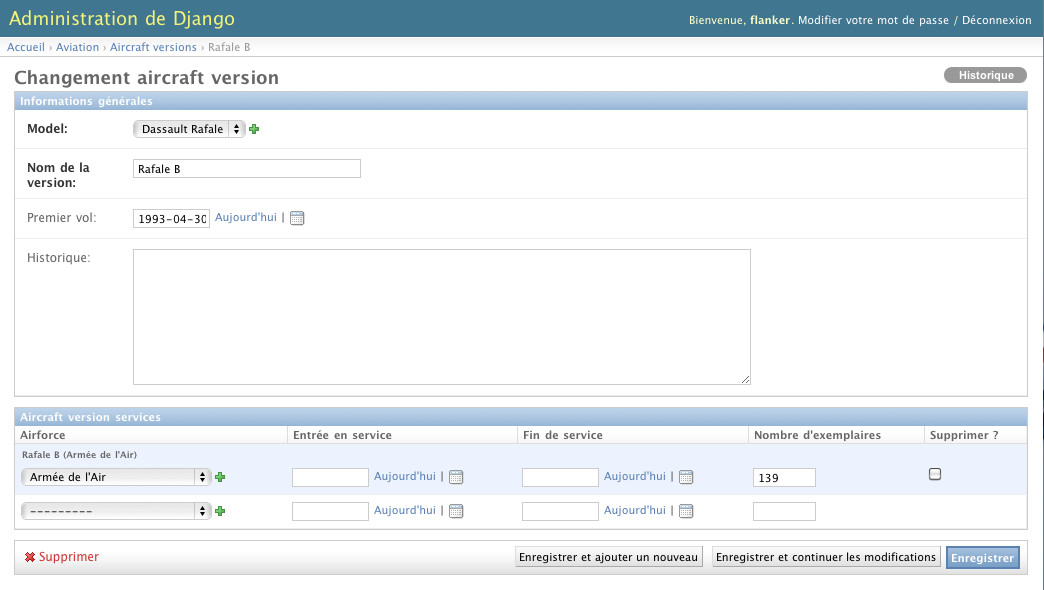Click the green plus icon next to Model
This screenshot has height=590, width=1044.
pos(254,129)
